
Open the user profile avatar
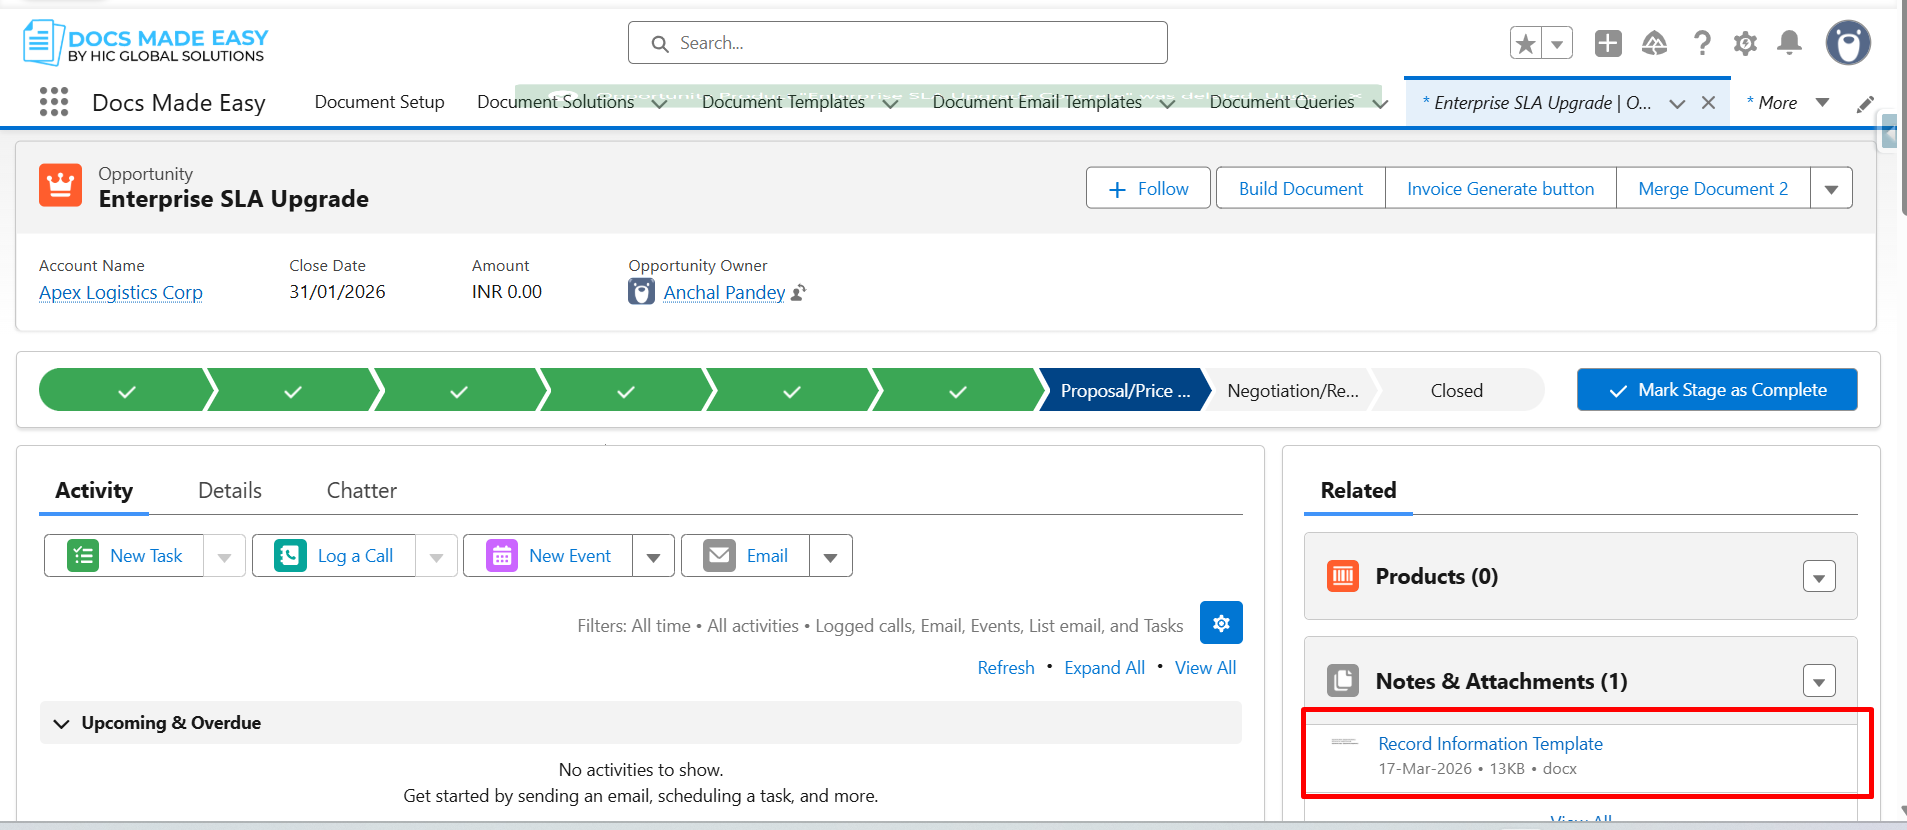point(1848,43)
